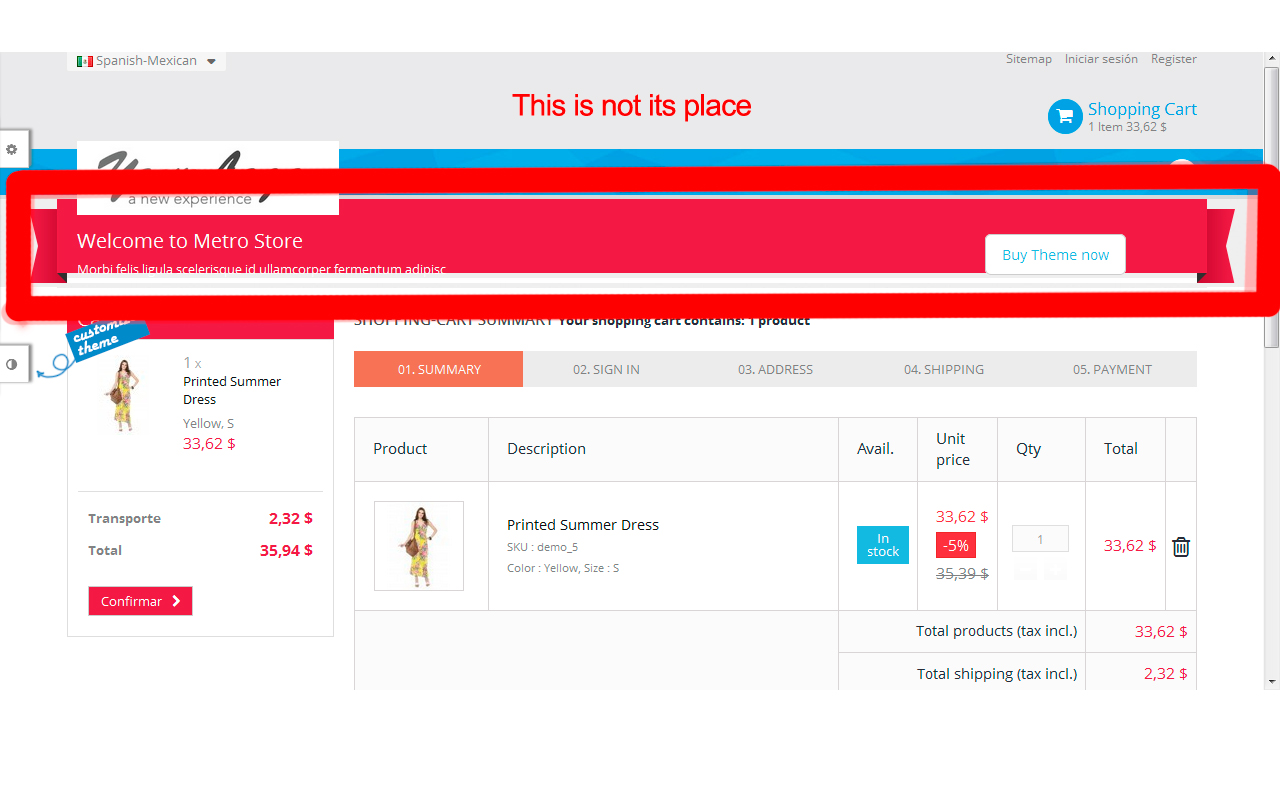Click the Iniciar sesión link
The width and height of the screenshot is (1280, 800).
coord(1101,59)
